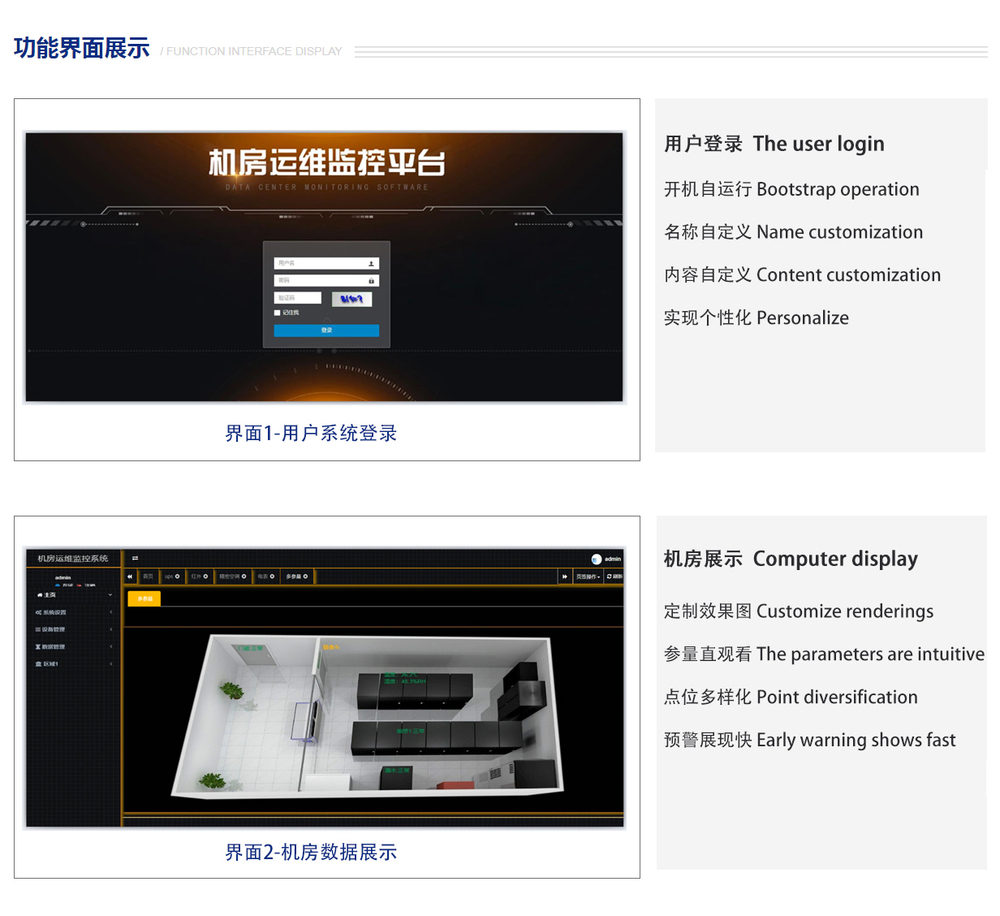Click the admin avatar icon
Image resolution: width=1000 pixels, height=916 pixels.
tap(596, 559)
